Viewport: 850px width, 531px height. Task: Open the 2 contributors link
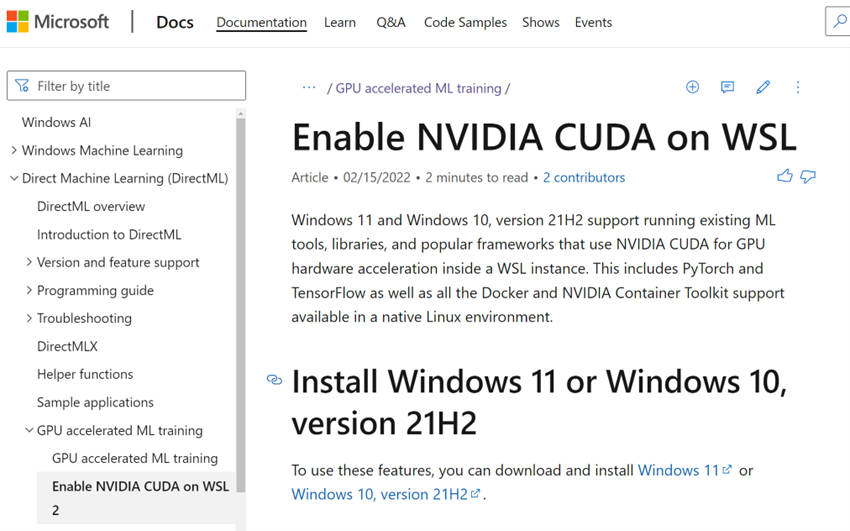click(584, 177)
